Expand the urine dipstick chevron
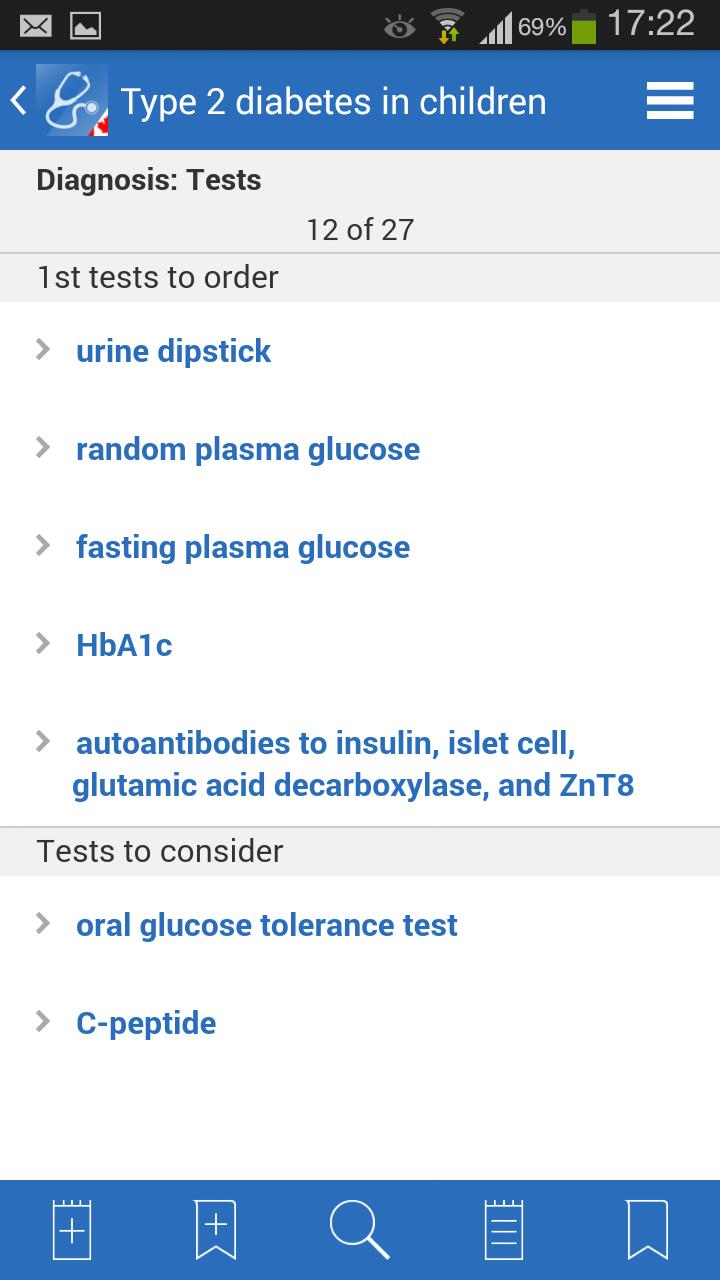This screenshot has height=1280, width=720. [x=42, y=349]
